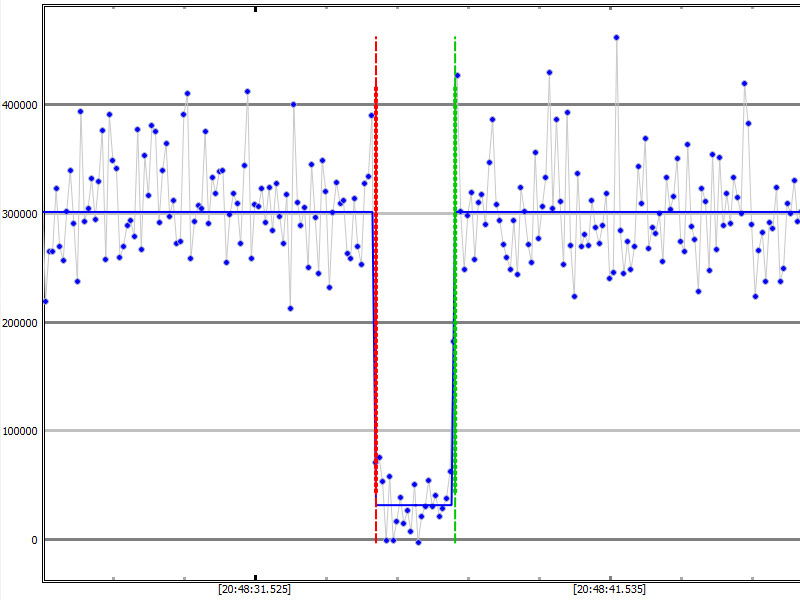Click the 0 label on the Y axis
800x600 pixels.
click(34, 540)
